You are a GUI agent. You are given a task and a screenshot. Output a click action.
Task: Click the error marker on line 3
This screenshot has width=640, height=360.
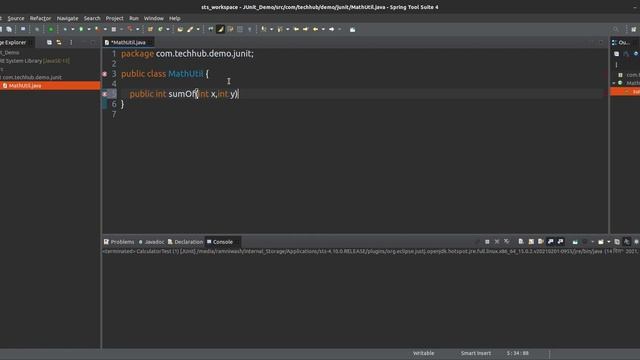[104, 74]
